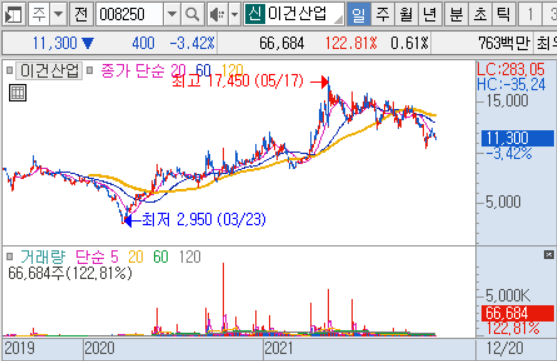Select the 틱 tick period tab
Viewport: 557px width, 361px height.
(x=503, y=15)
